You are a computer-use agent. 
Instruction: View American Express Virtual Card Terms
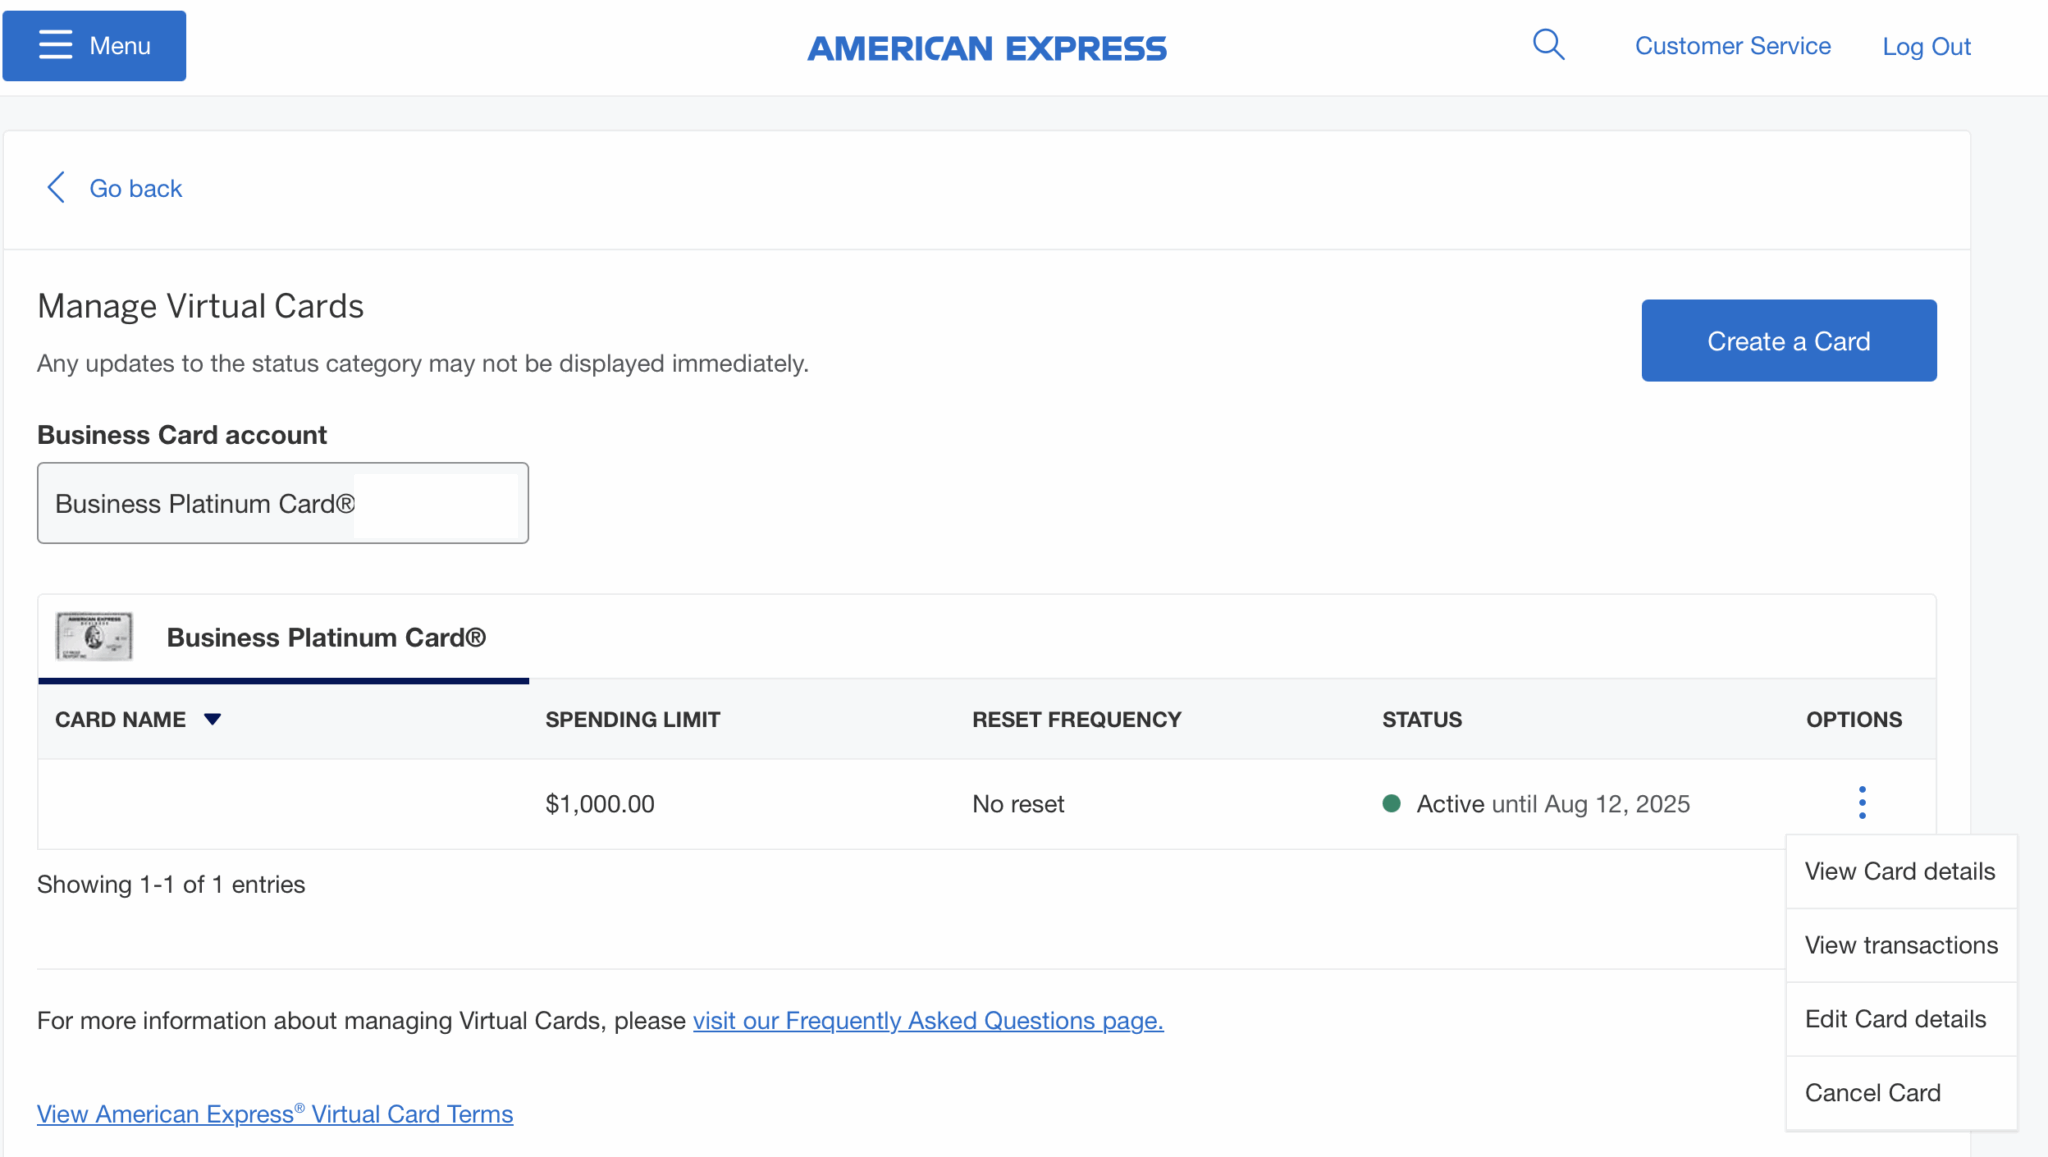tap(274, 1113)
